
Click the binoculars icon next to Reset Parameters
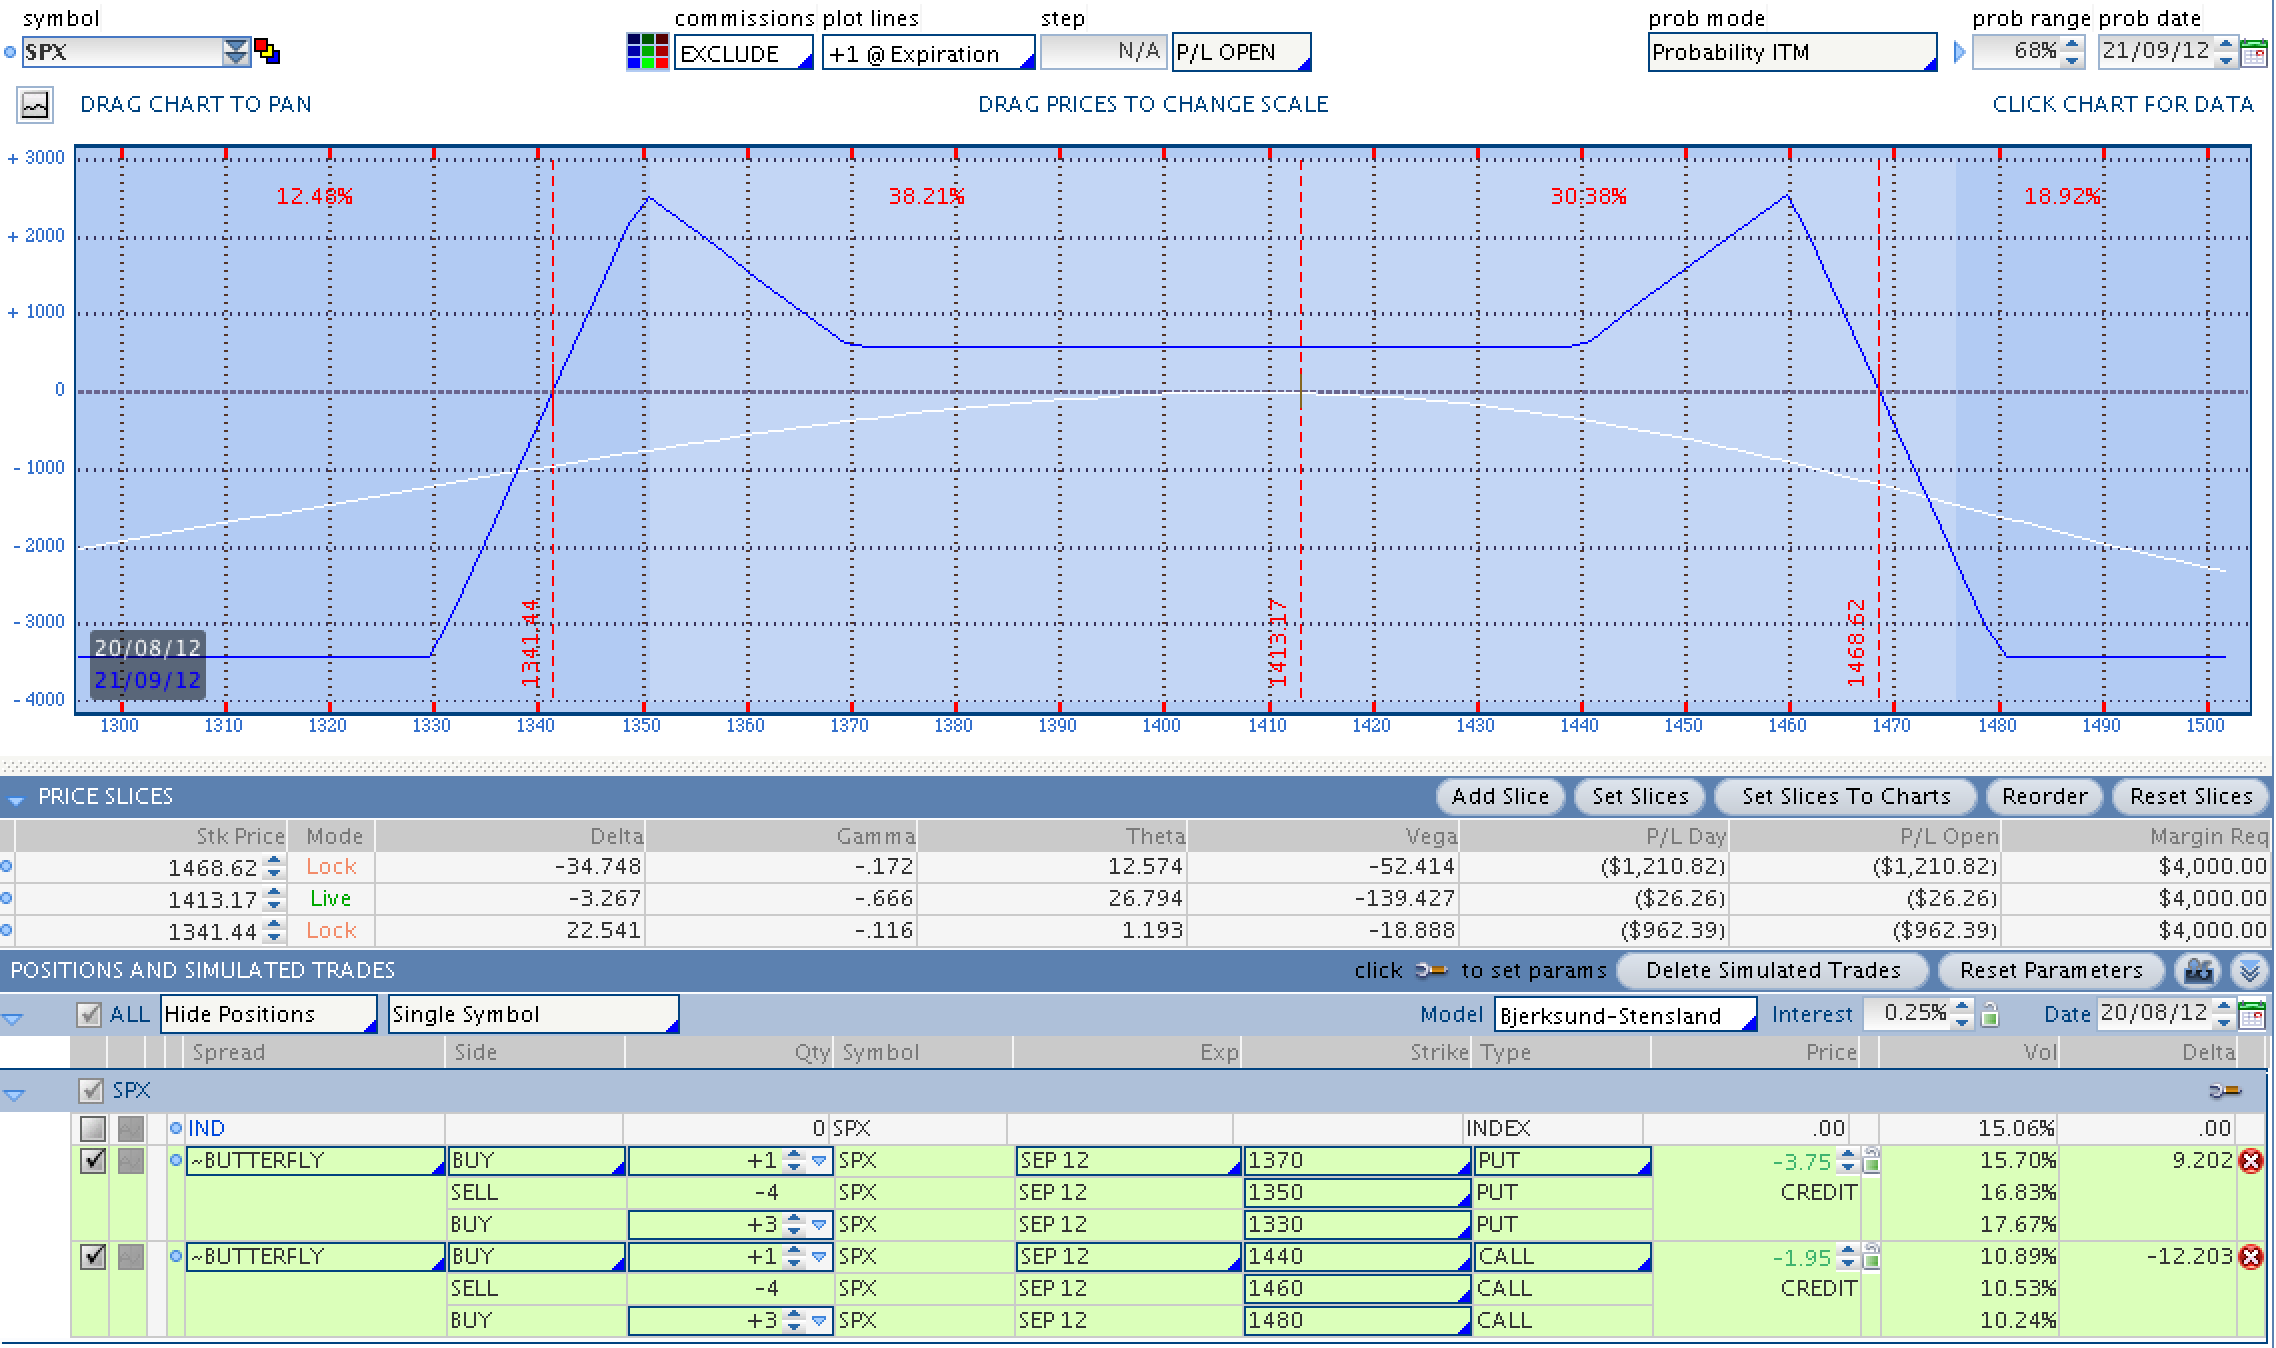tap(2199, 971)
